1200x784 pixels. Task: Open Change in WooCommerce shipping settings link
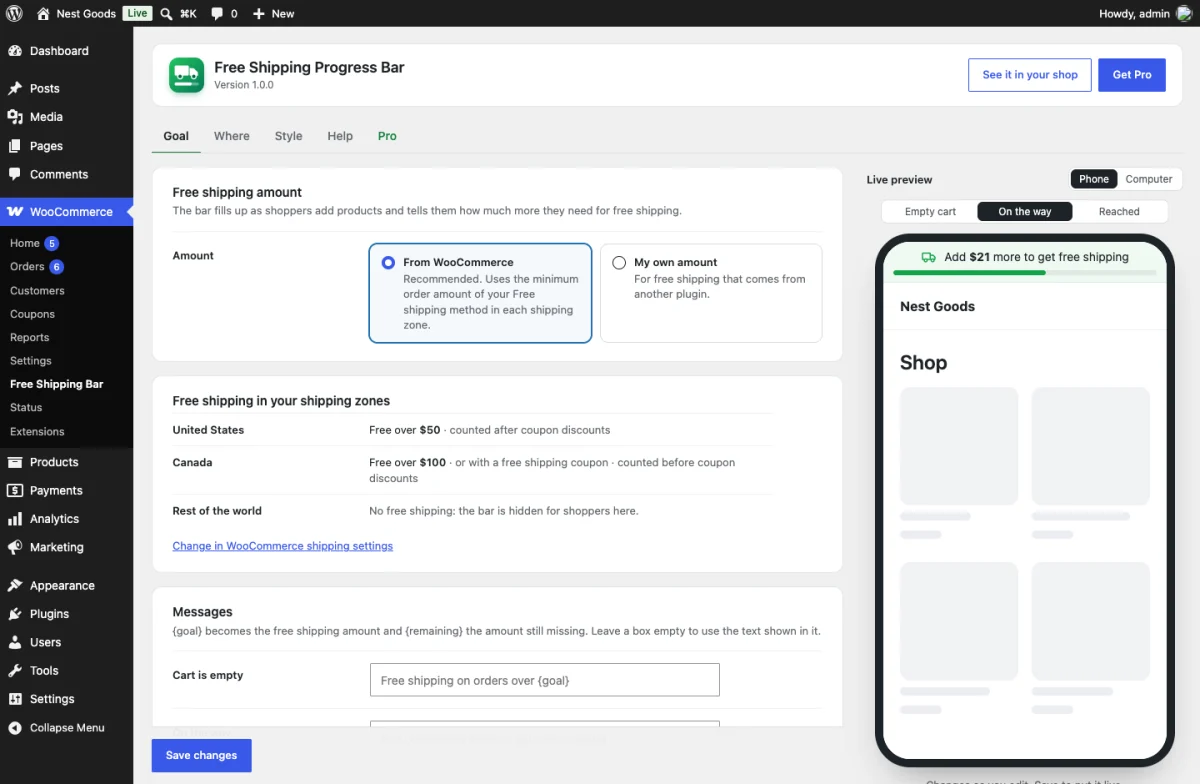point(283,546)
